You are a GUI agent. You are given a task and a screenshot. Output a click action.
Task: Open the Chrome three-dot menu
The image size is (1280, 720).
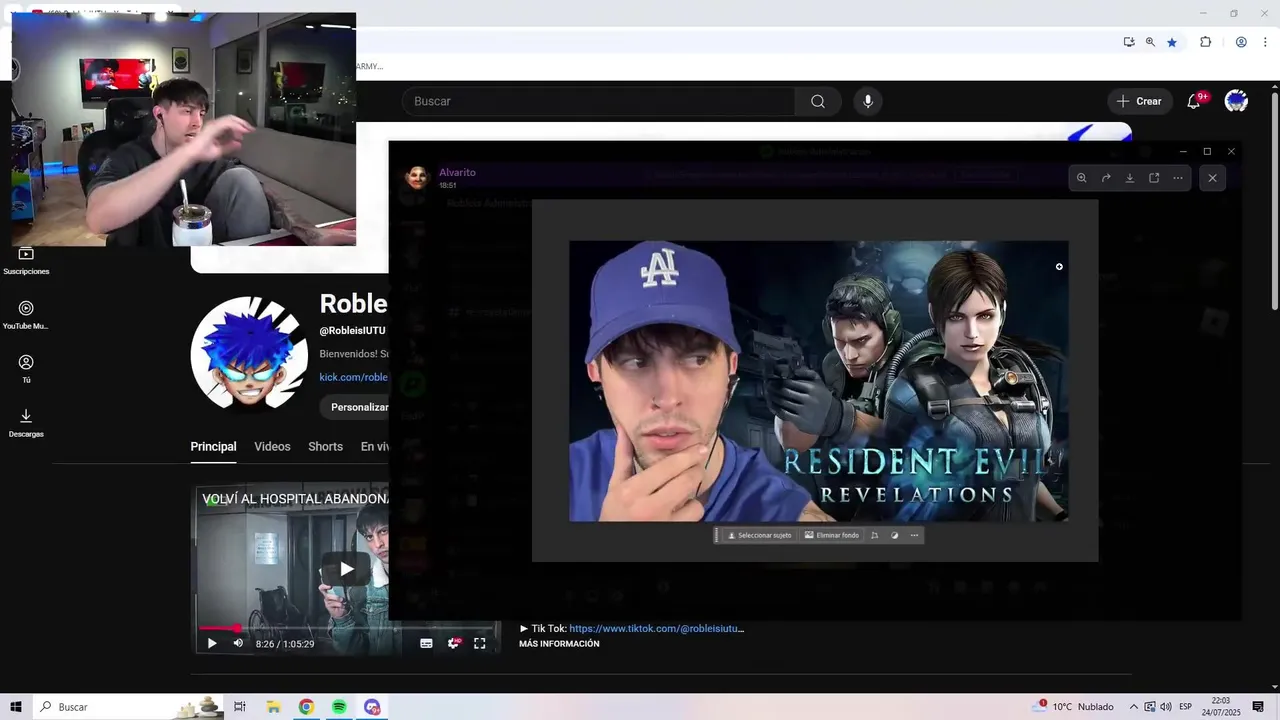pyautogui.click(x=1265, y=42)
